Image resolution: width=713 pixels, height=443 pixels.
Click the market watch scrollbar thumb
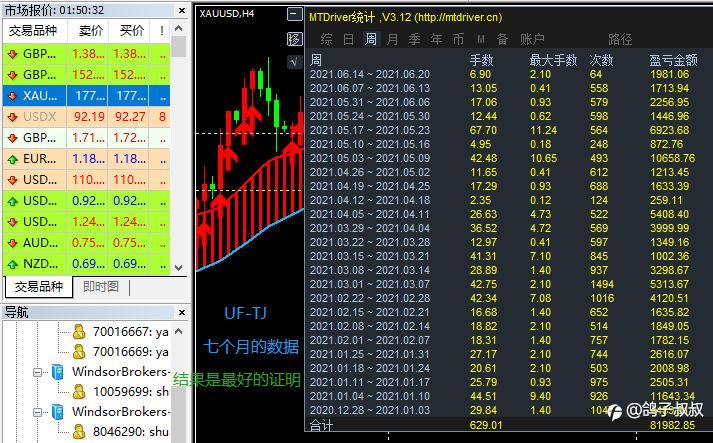pyautogui.click(x=179, y=46)
